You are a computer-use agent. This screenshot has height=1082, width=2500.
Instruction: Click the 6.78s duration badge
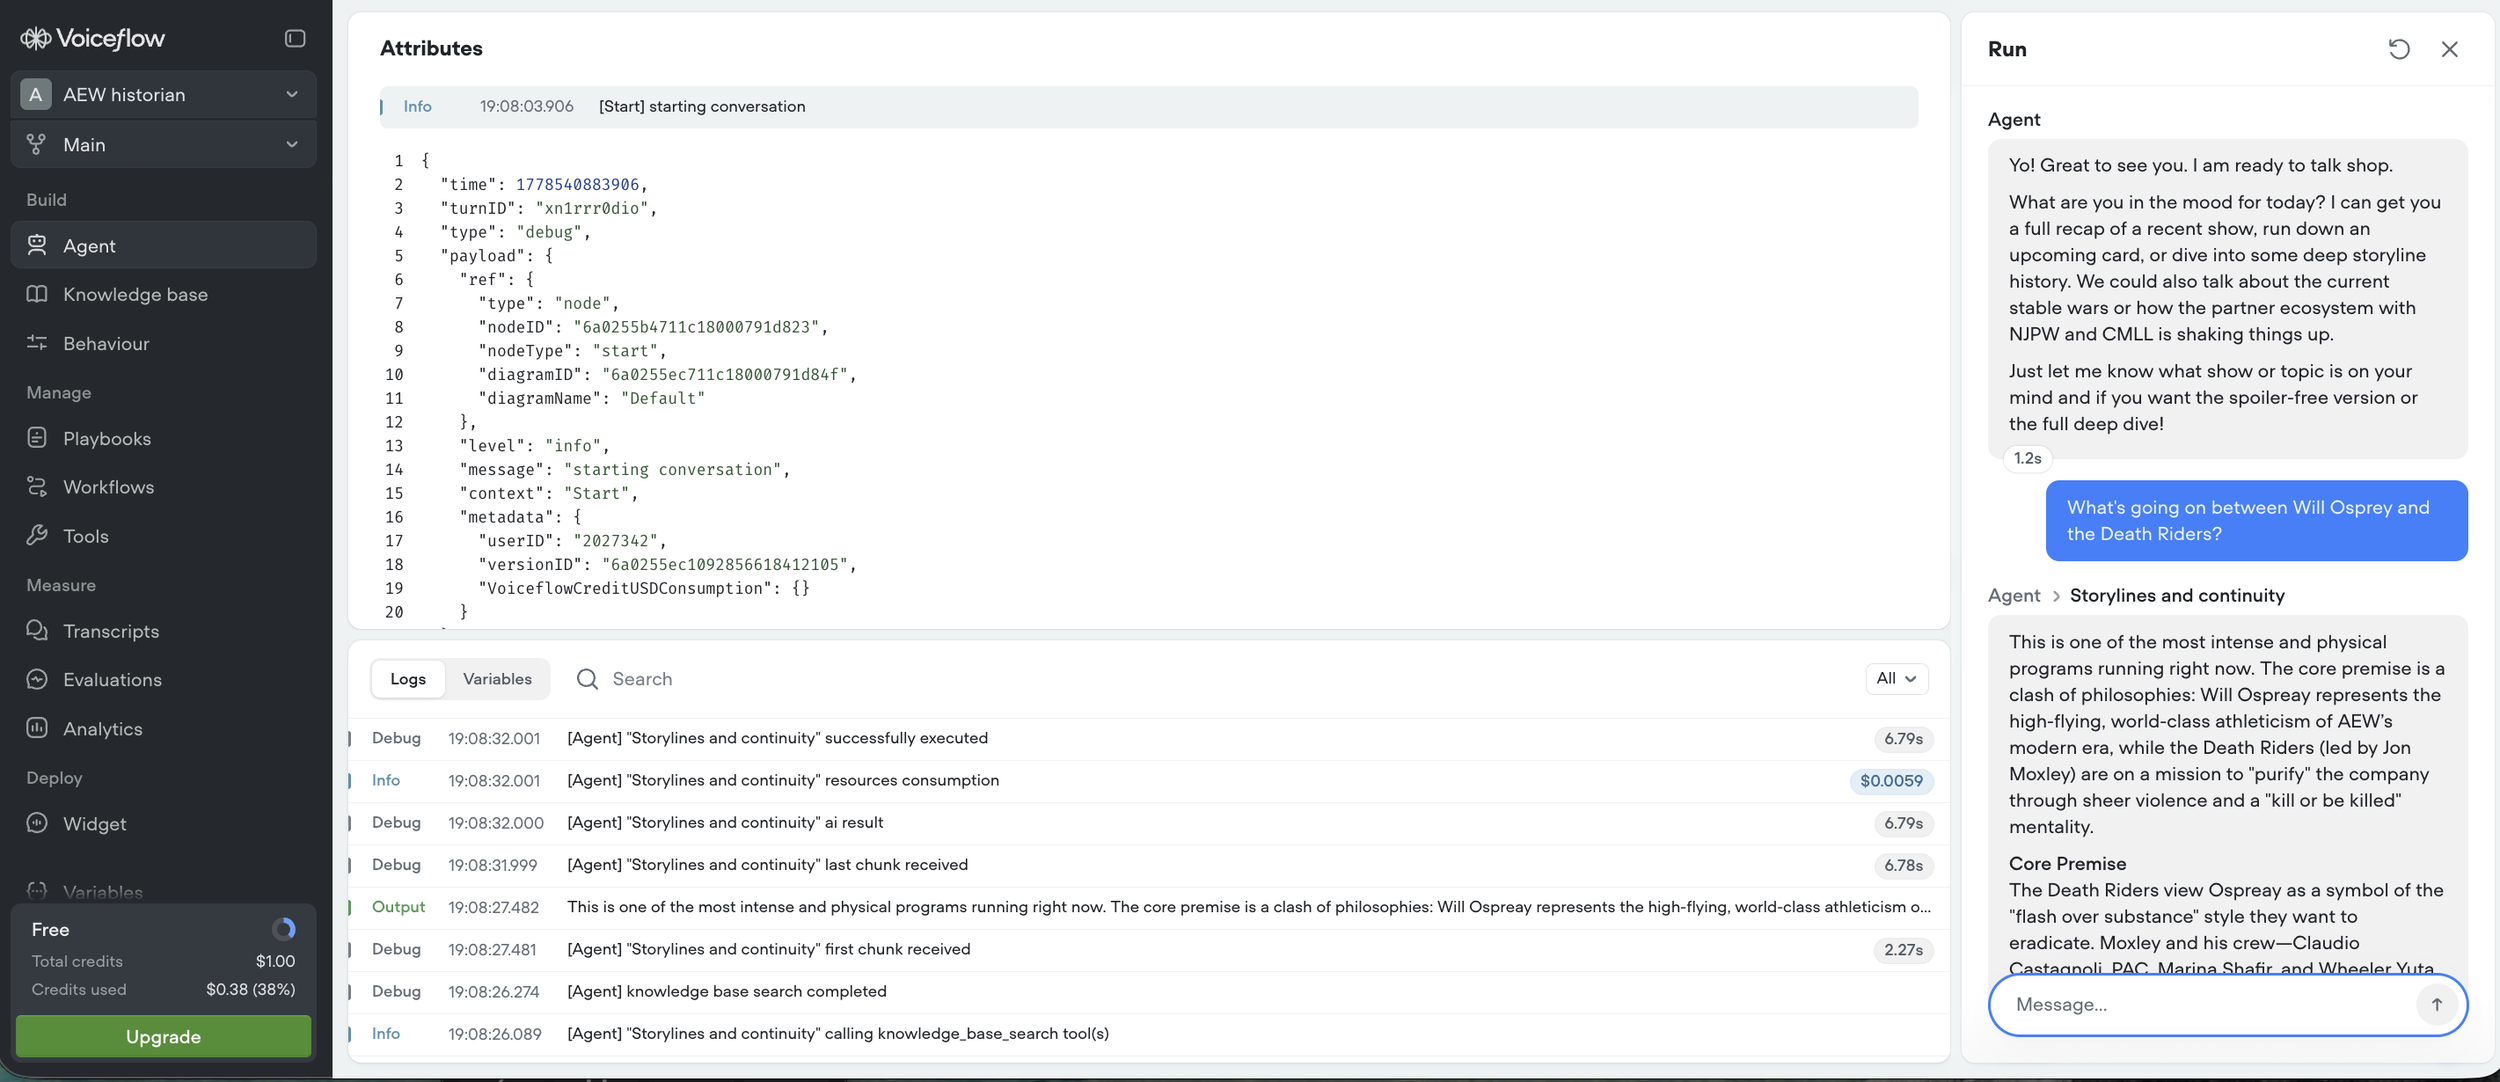[x=1903, y=865]
